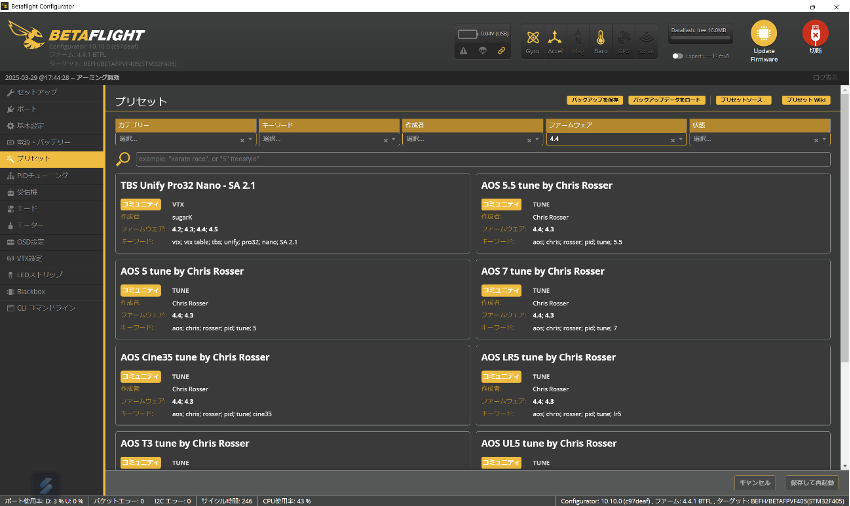850x506 pixels.
Task: Click the GPS satellite icon
Action: 623,37
